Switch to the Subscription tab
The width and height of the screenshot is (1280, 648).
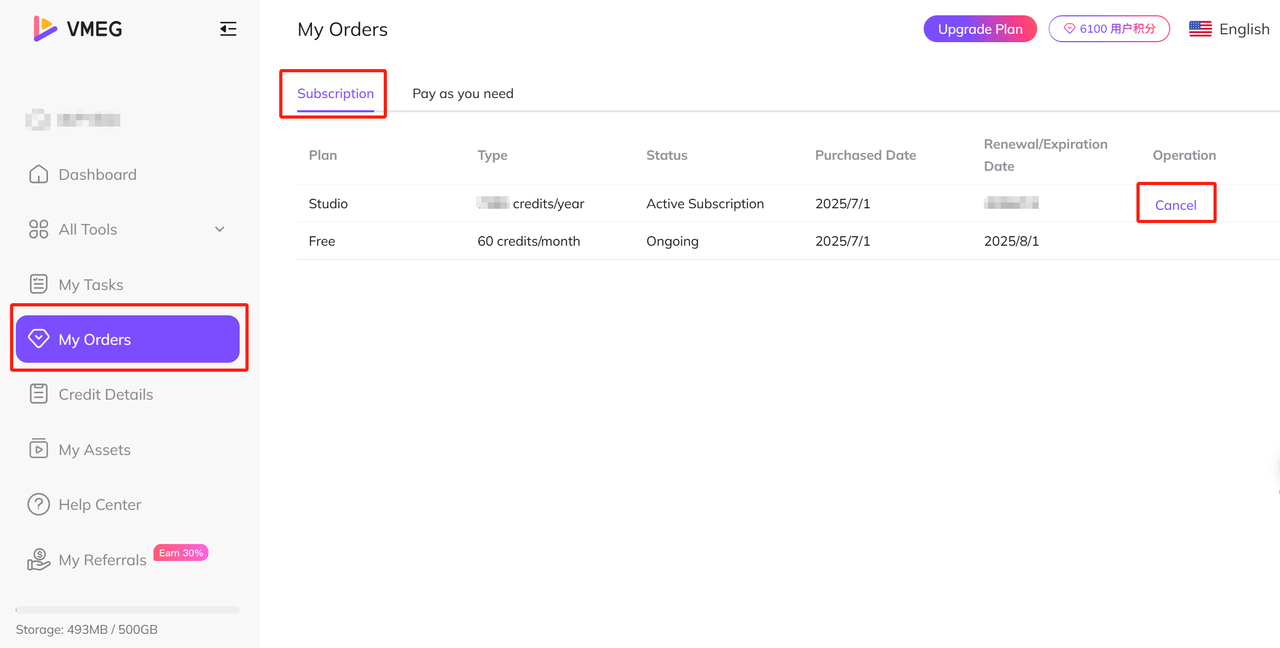coord(335,93)
